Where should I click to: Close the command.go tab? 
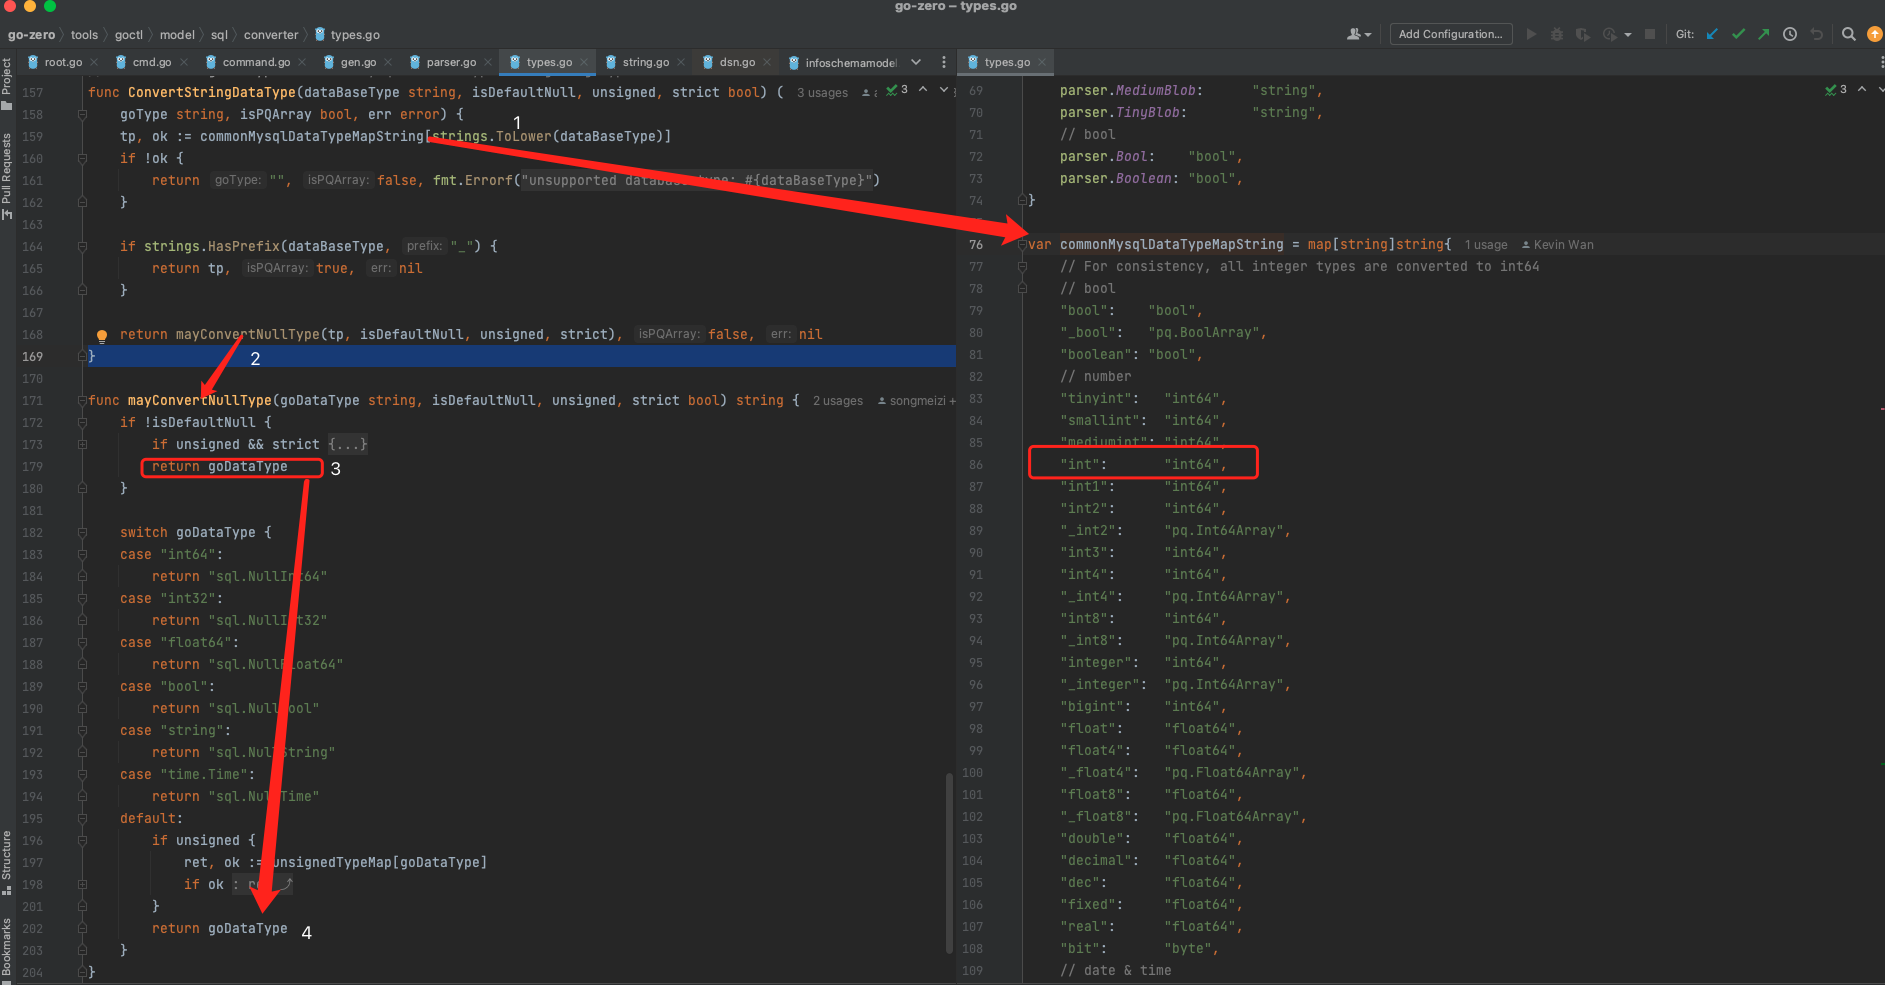[x=302, y=62]
